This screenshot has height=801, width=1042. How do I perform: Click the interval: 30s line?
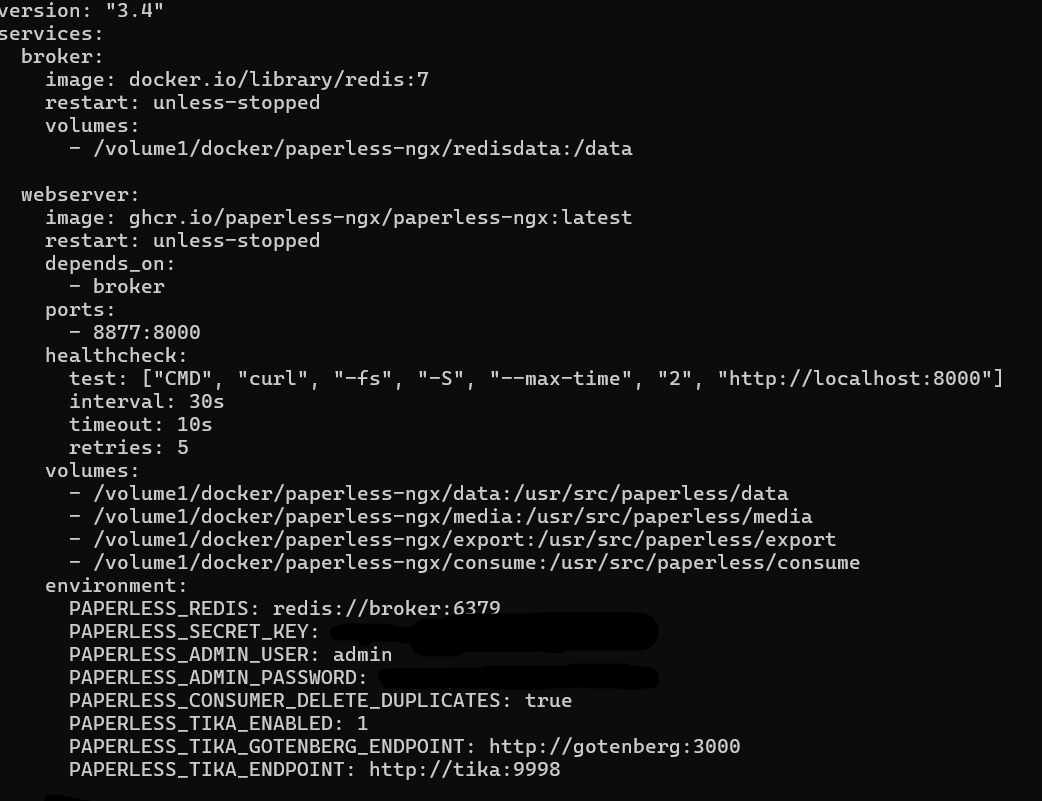coord(146,401)
